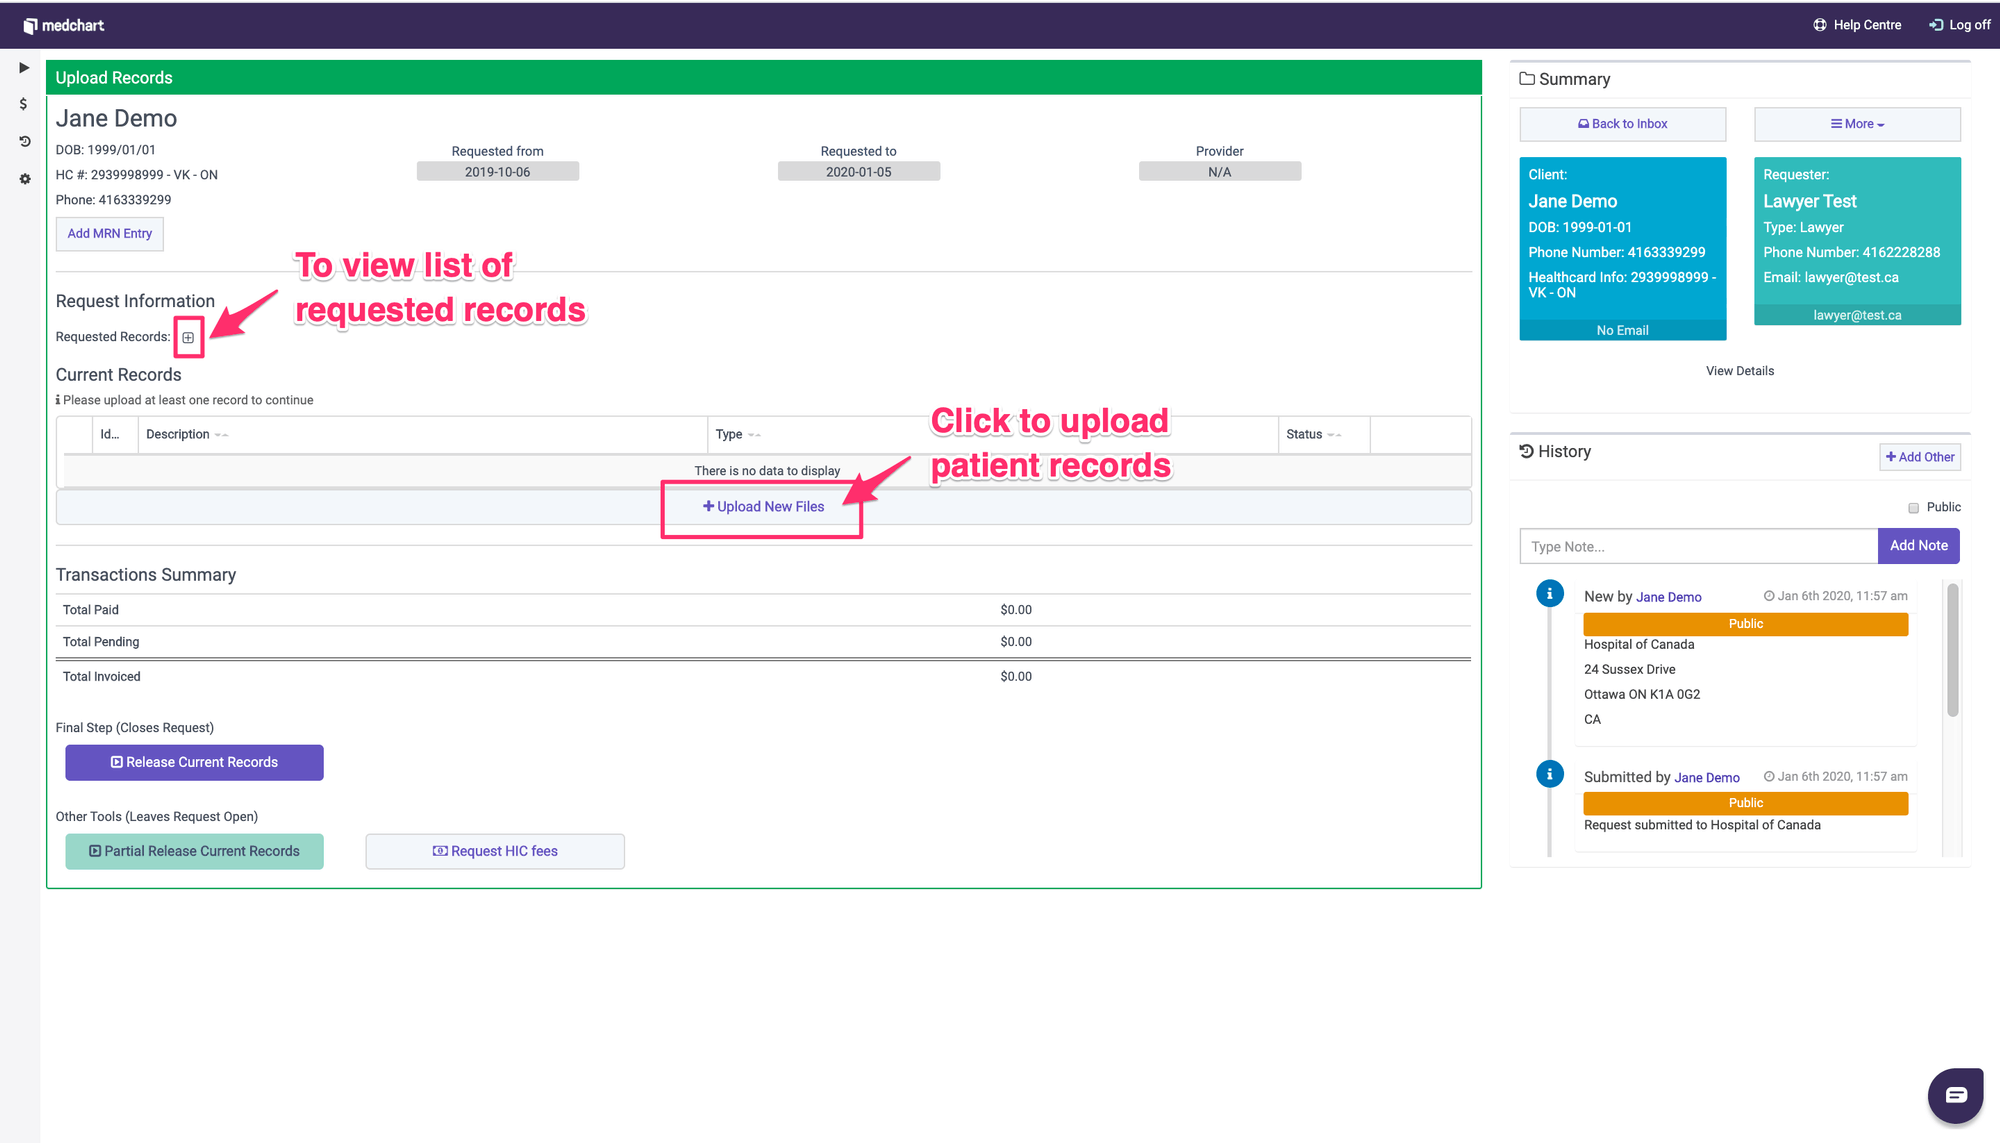Image resolution: width=2000 pixels, height=1143 pixels.
Task: Open the dollar sign billing icon
Action: (24, 104)
